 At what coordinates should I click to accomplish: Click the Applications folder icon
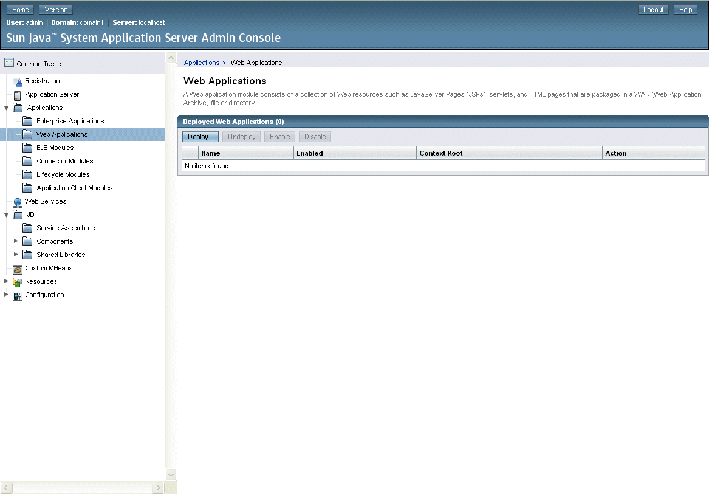18,108
